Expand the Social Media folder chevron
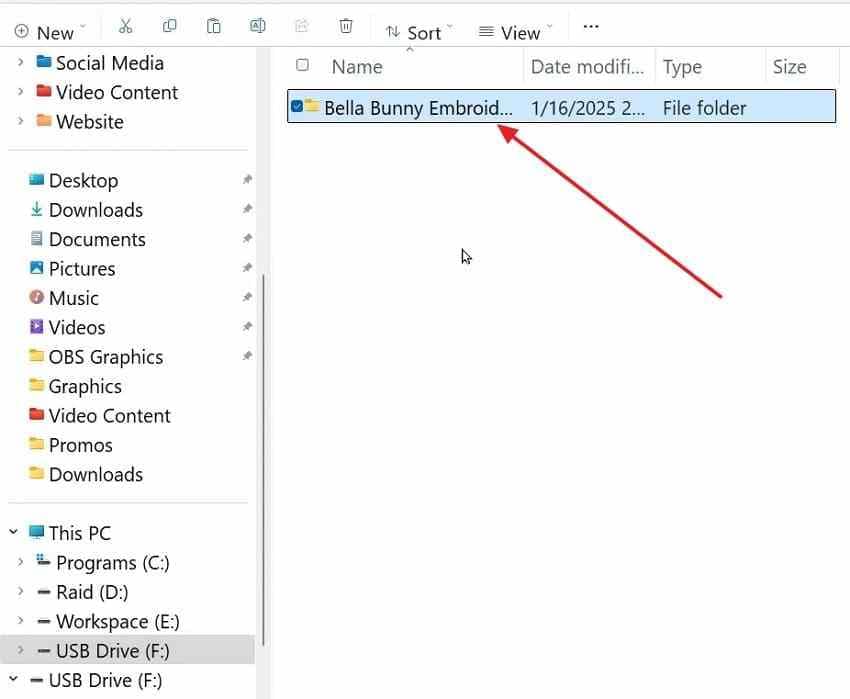This screenshot has width=850, height=699. [x=20, y=62]
